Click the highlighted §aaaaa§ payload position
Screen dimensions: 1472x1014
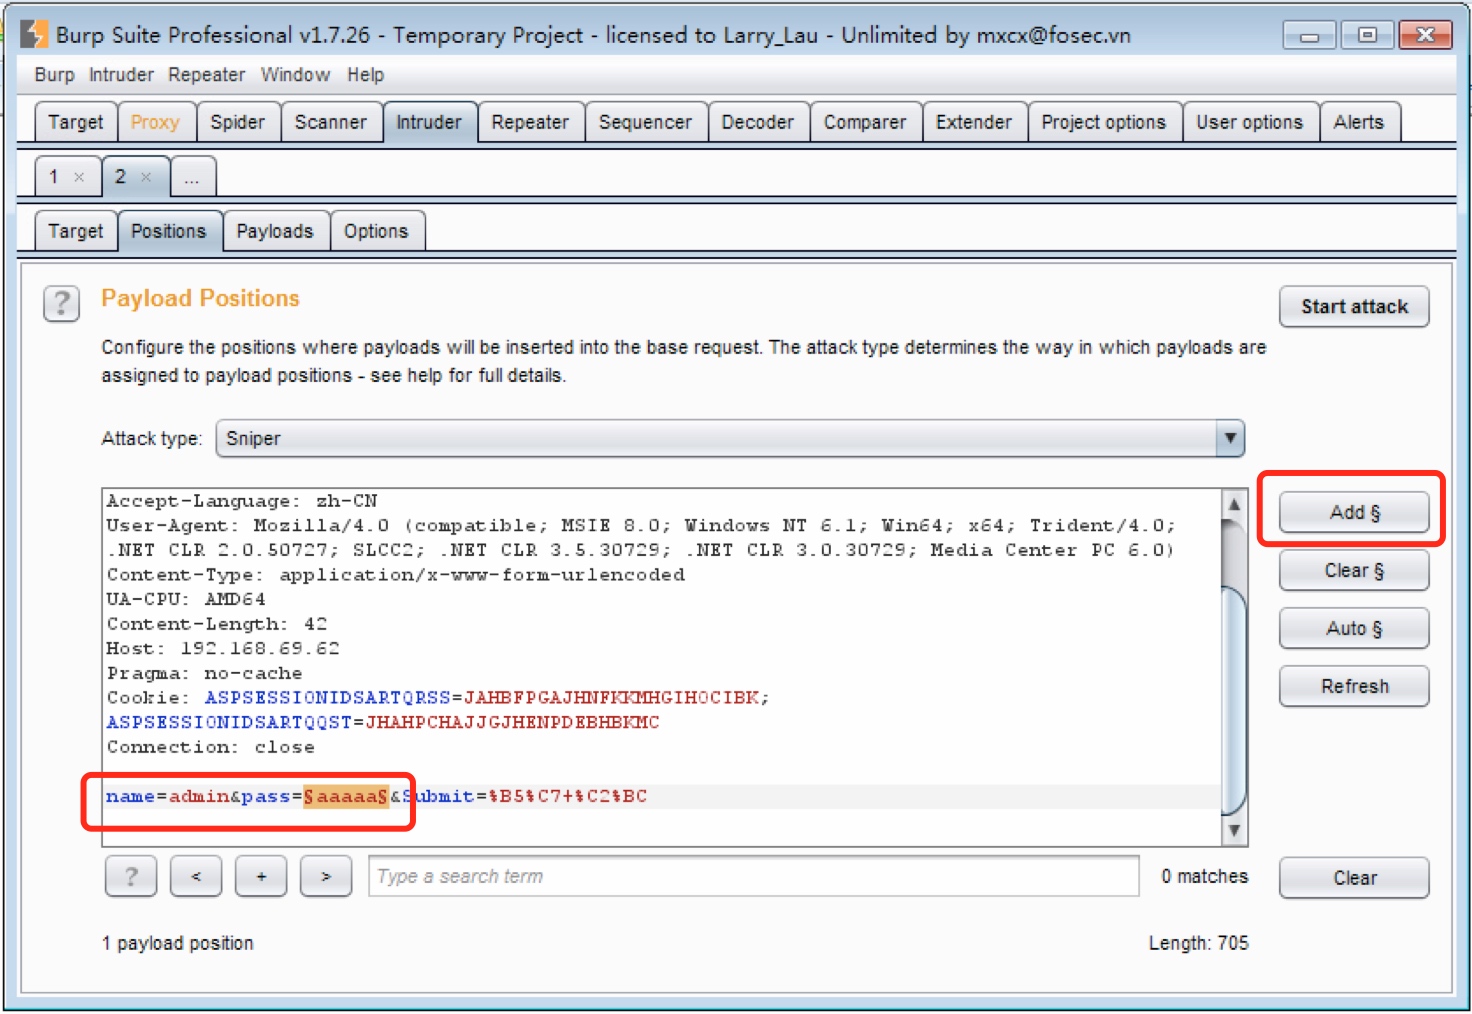tap(346, 796)
